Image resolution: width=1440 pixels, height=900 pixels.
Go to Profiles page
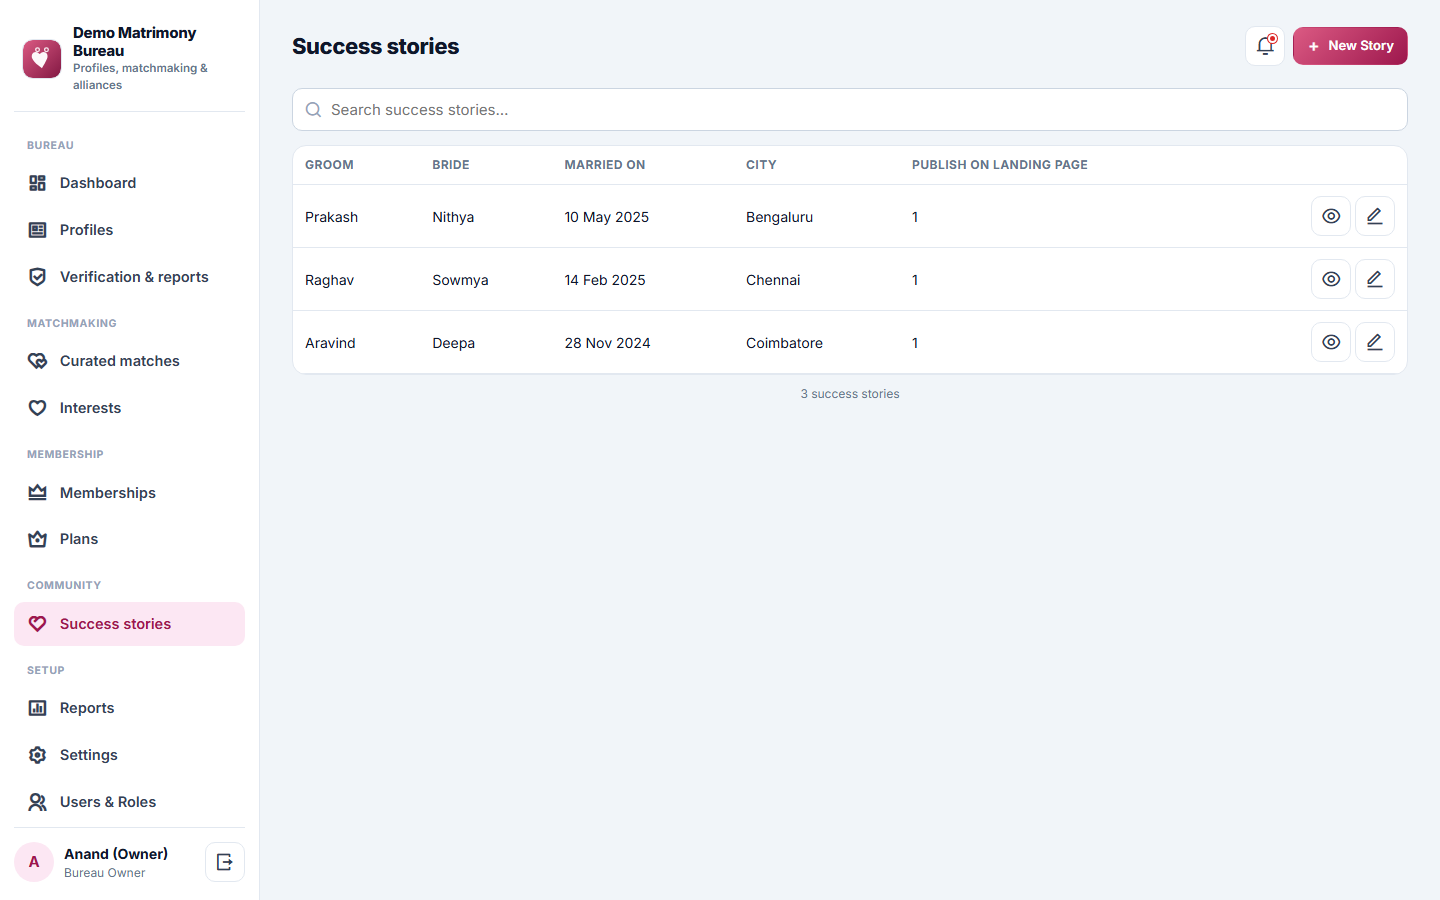pyautogui.click(x=129, y=230)
